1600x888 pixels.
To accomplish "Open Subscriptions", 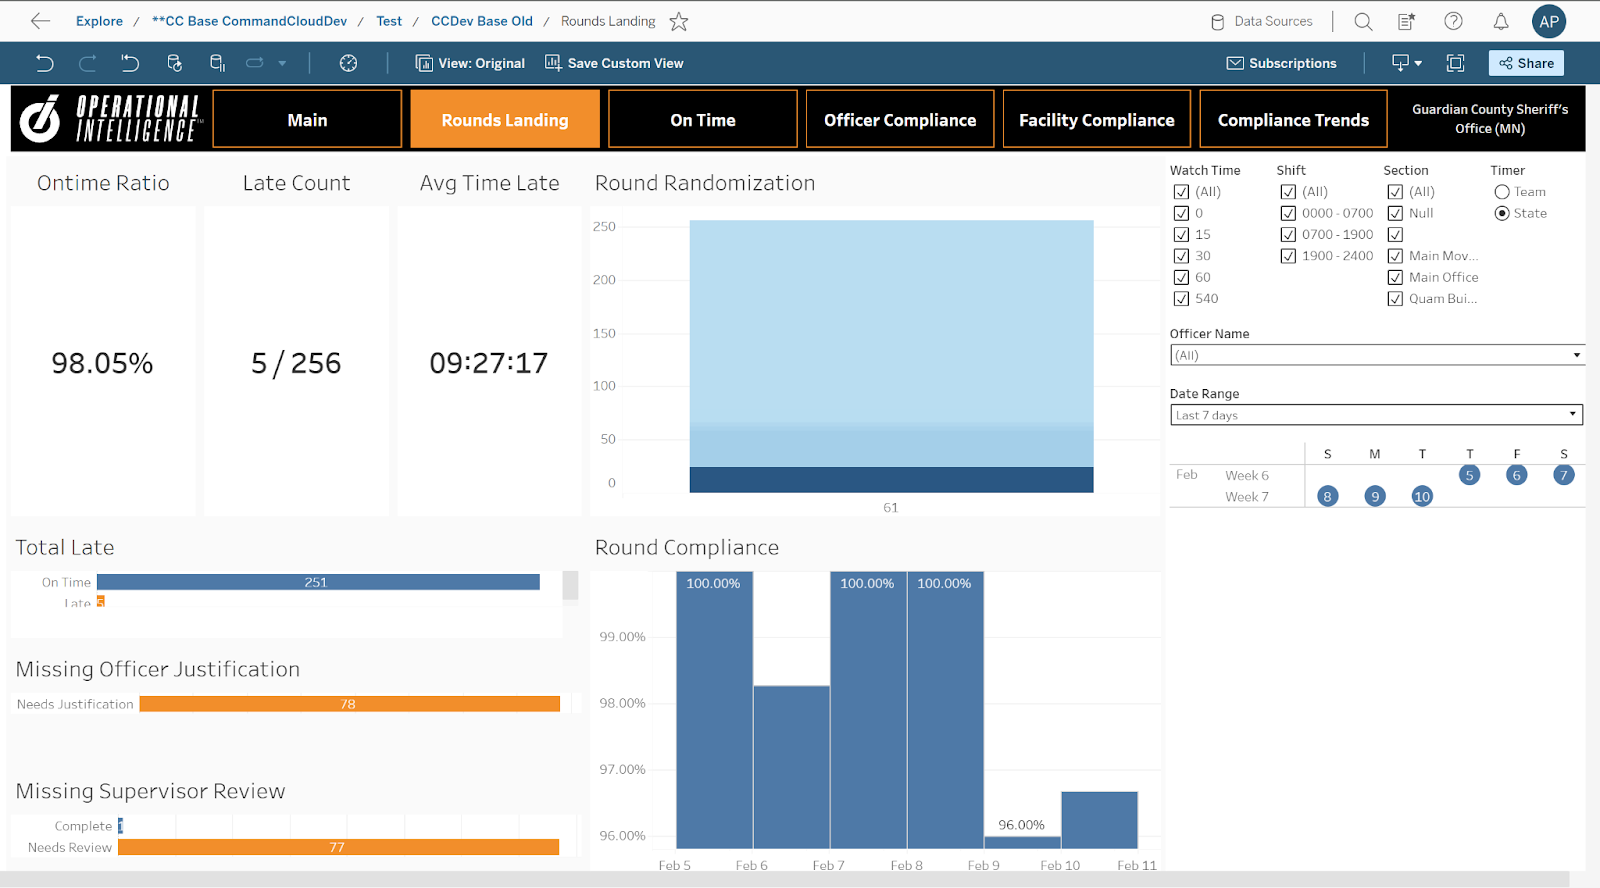I will pos(1282,63).
